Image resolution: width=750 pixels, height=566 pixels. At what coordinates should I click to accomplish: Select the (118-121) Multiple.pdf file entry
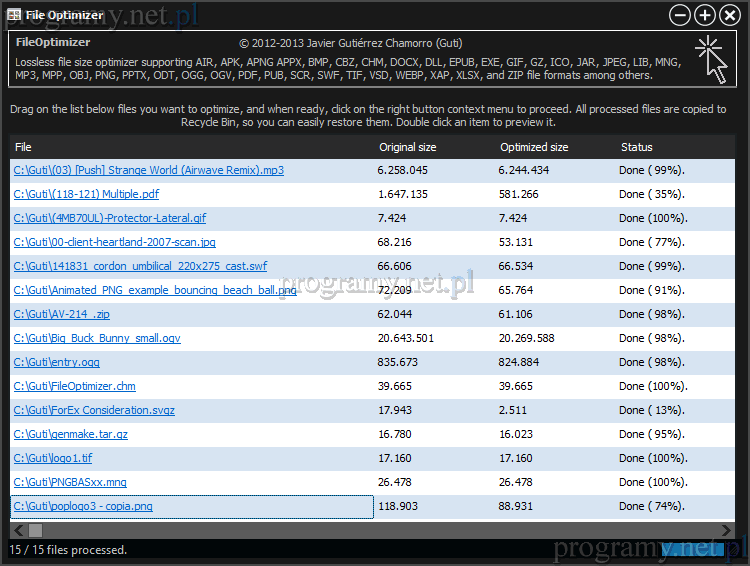(x=86, y=195)
